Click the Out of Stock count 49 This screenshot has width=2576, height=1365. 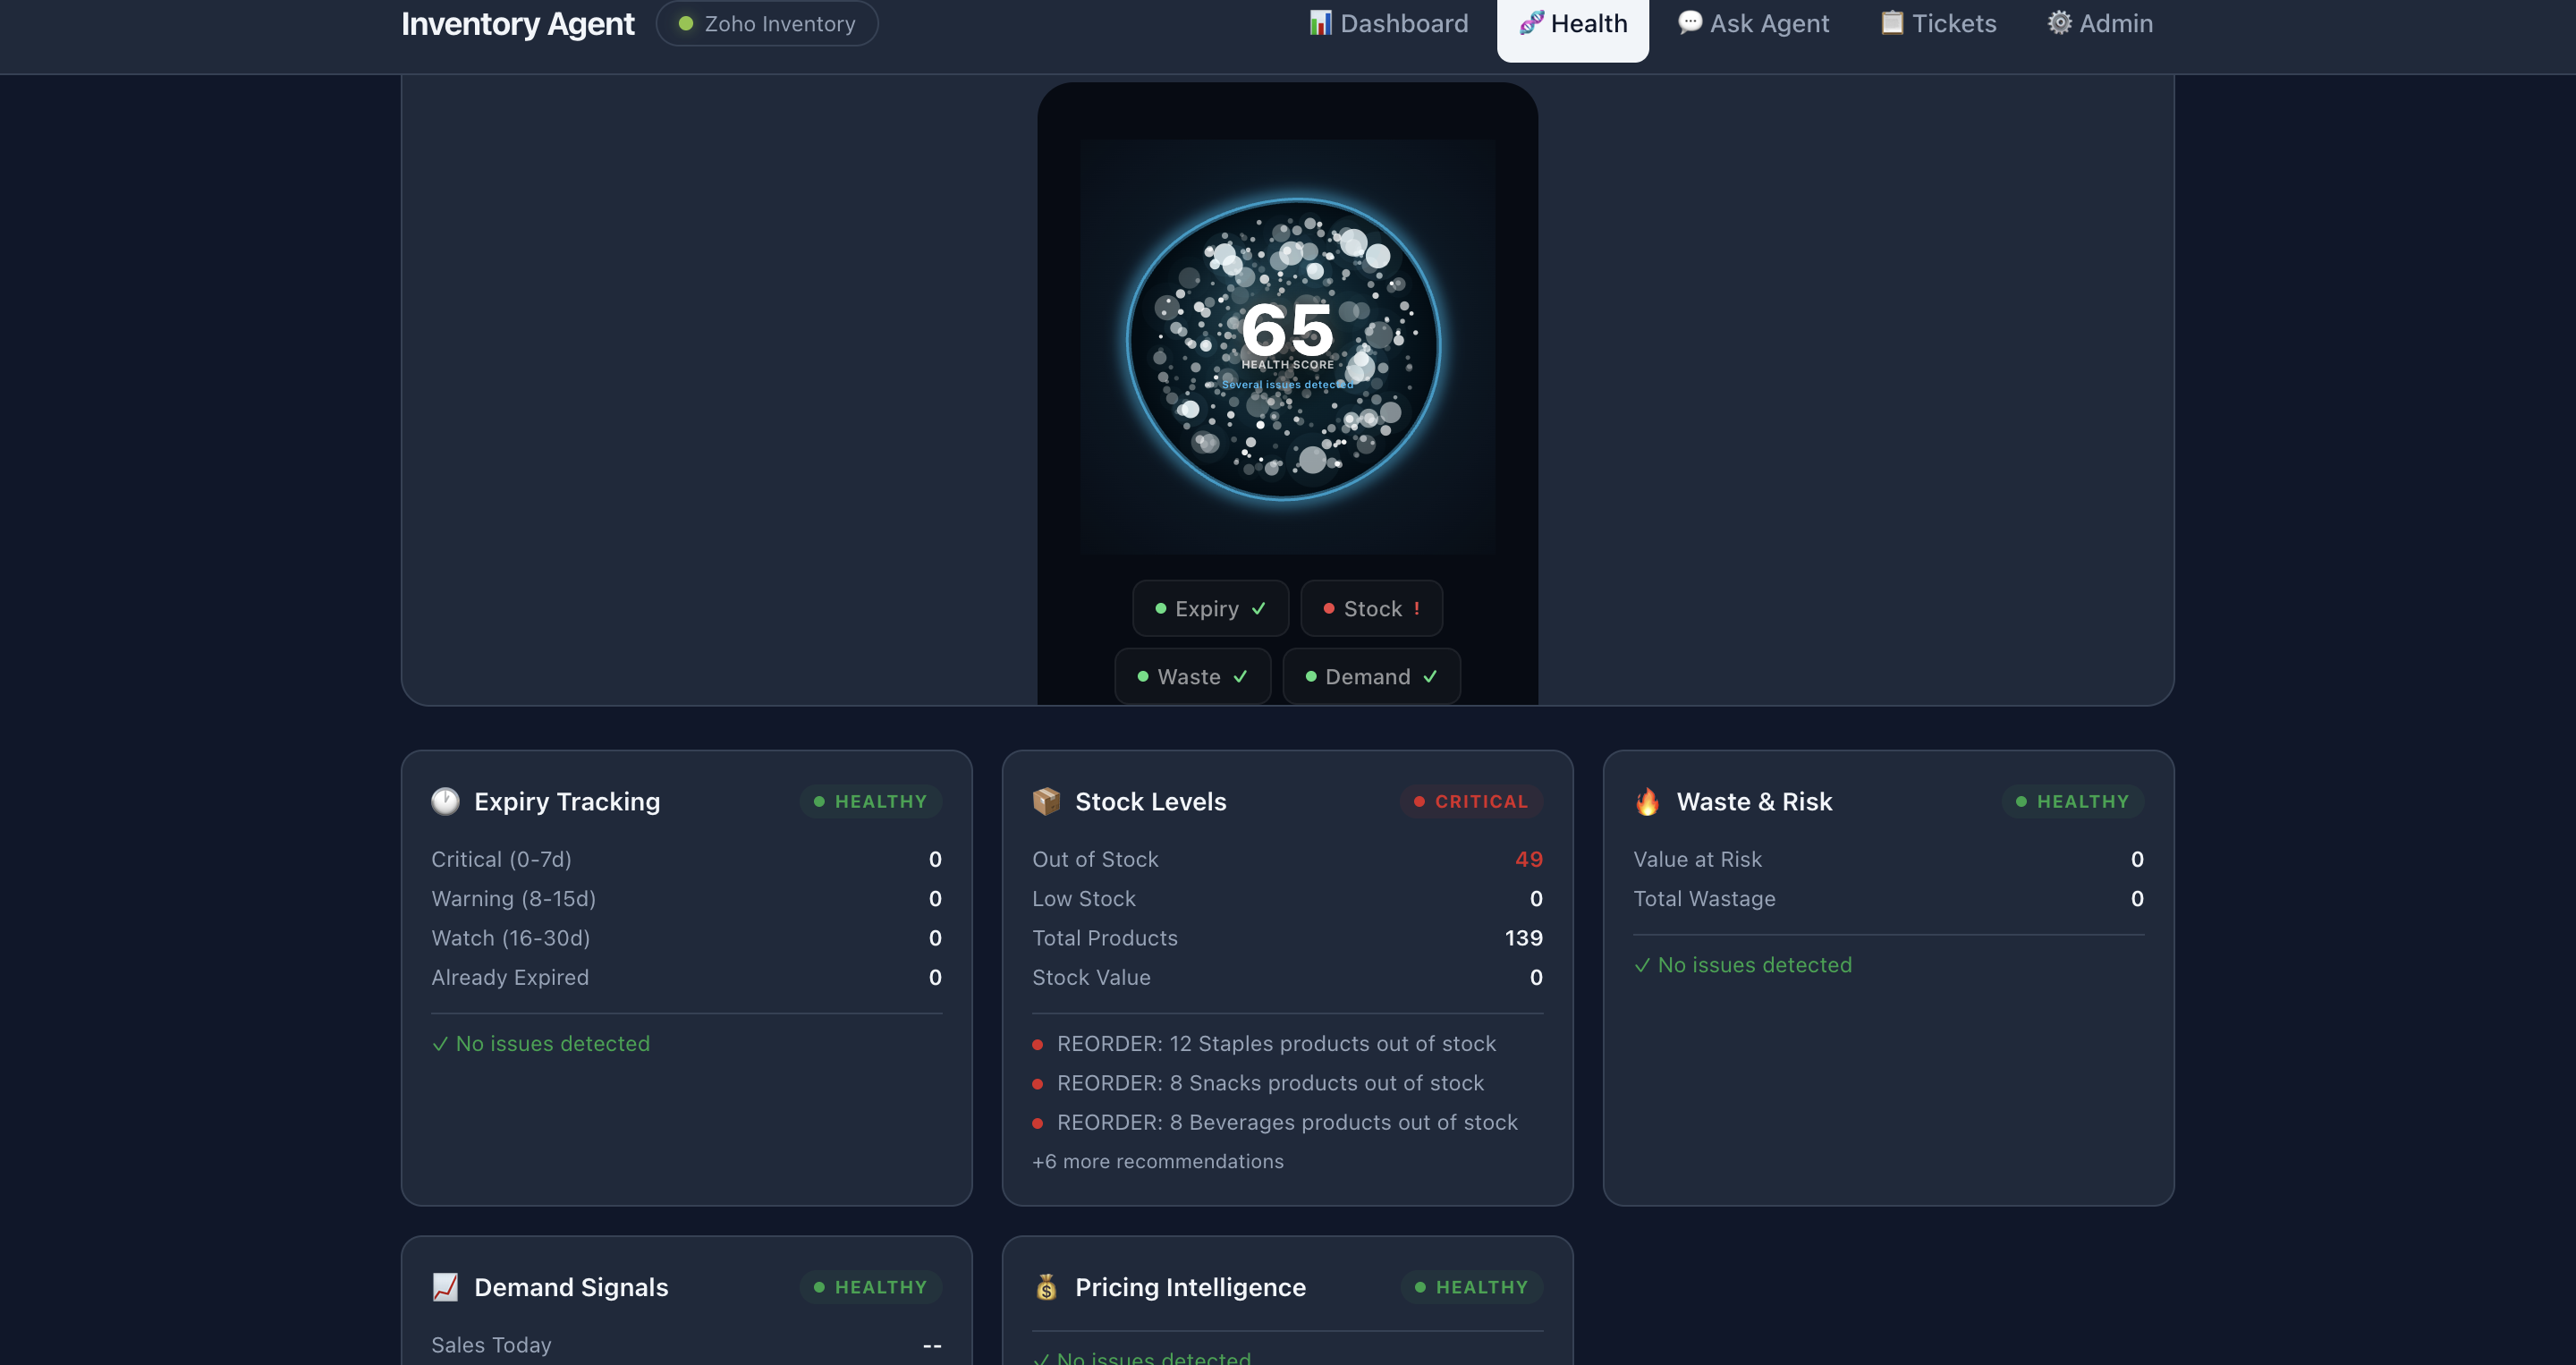pos(1527,858)
